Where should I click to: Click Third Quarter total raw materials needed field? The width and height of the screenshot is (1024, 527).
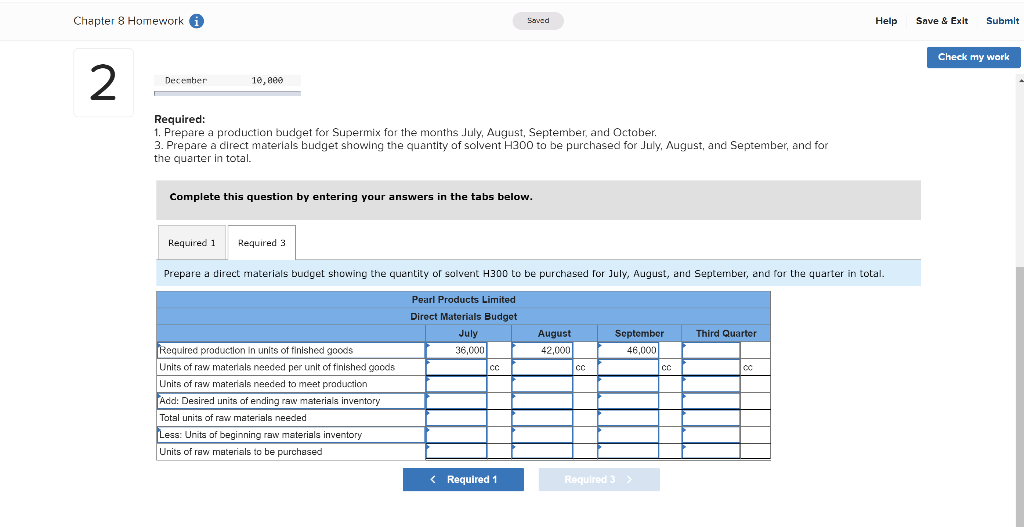click(711, 418)
